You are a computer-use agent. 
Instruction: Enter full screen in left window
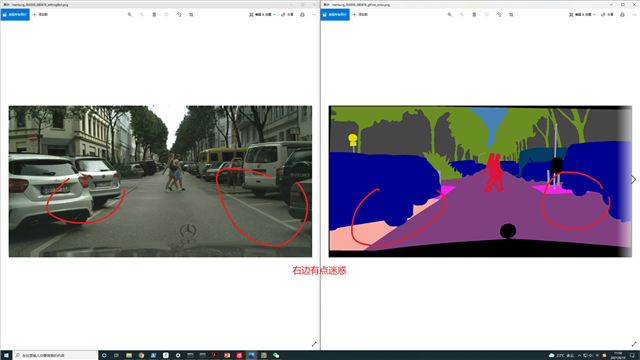coord(314,344)
